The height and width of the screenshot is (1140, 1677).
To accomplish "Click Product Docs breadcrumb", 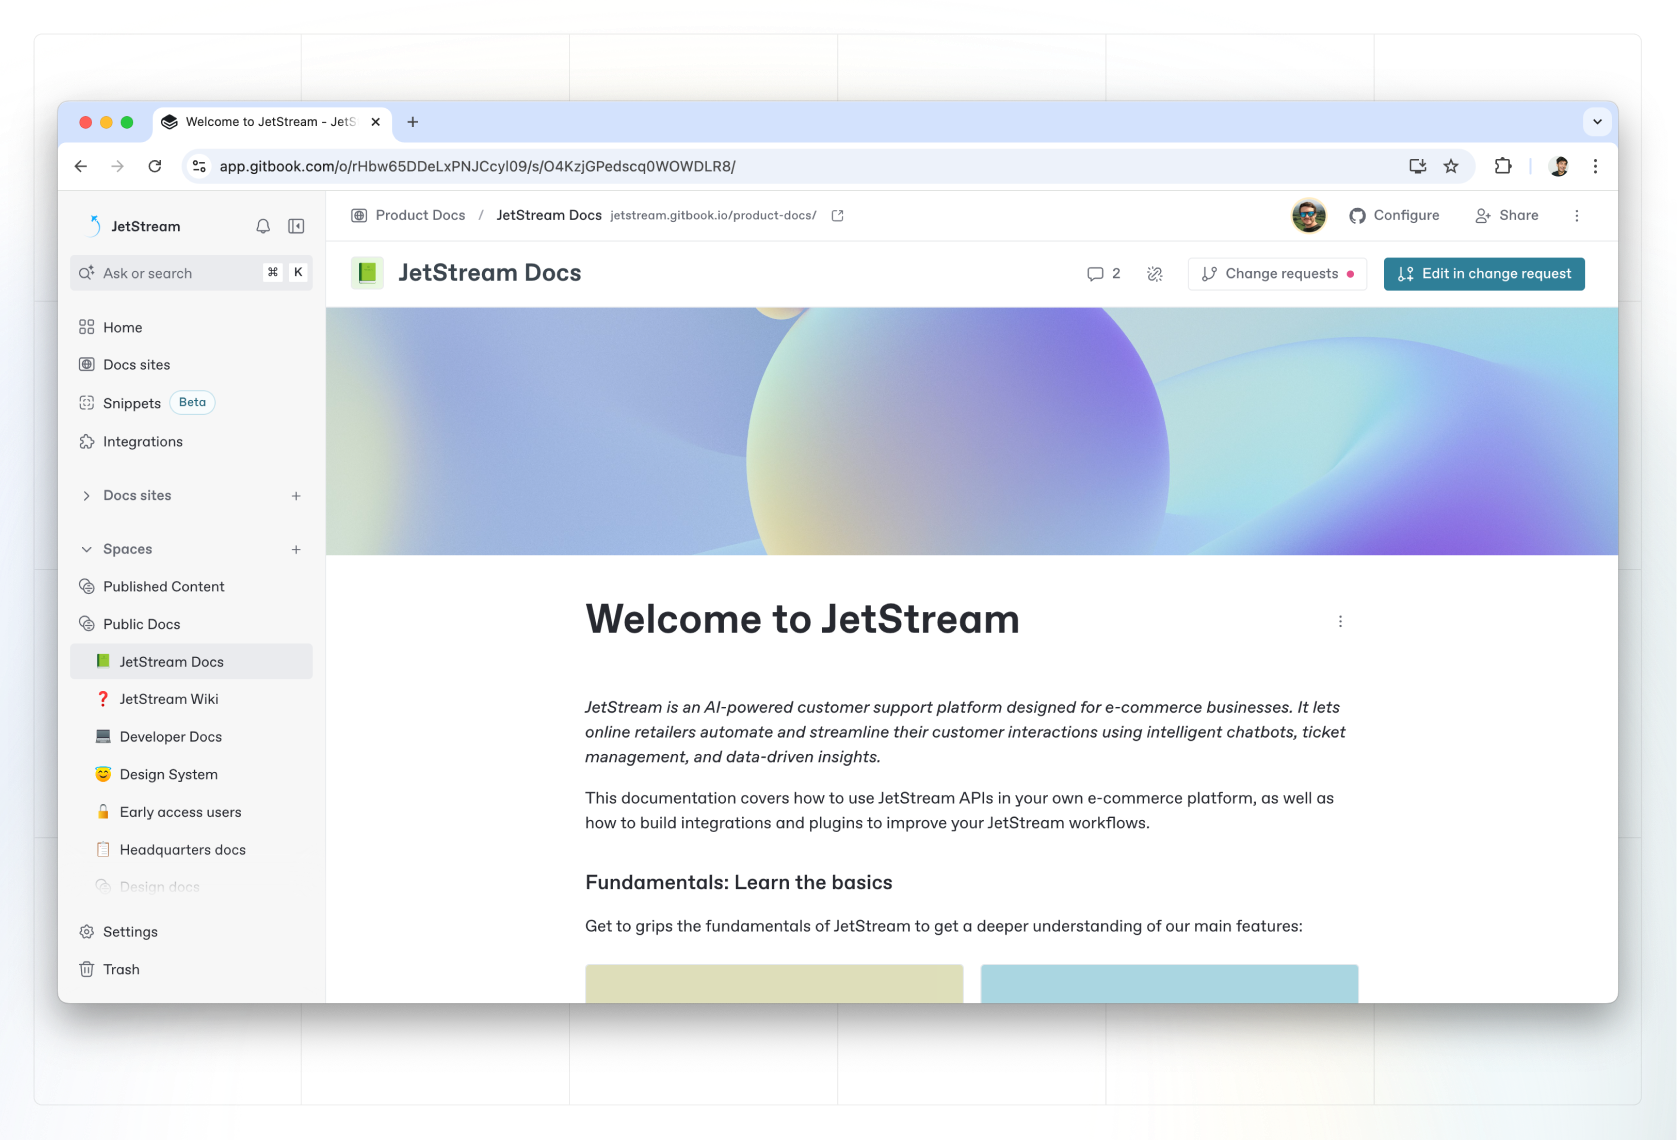I will click(420, 216).
